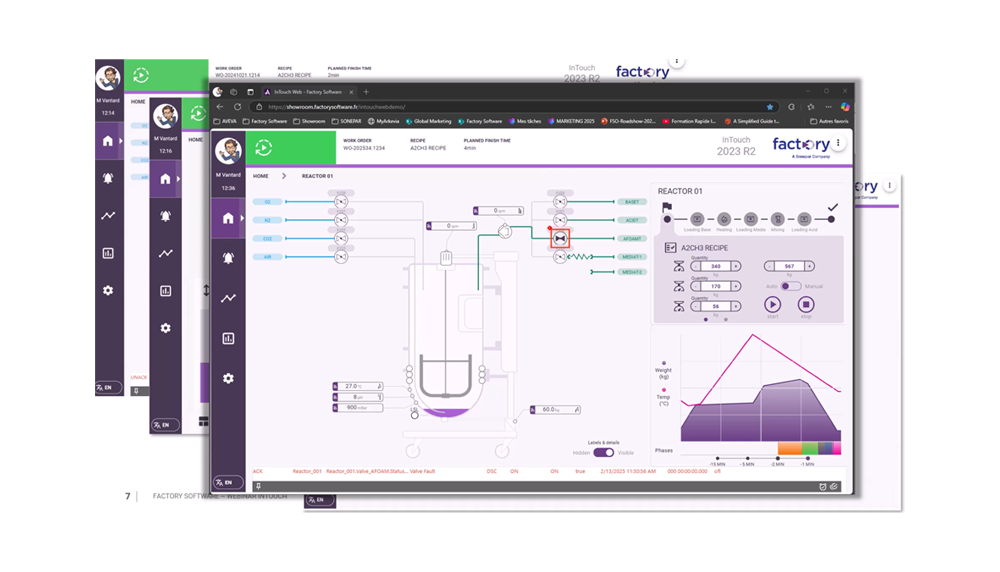Image resolution: width=1000 pixels, height=572 pixels.
Task: Select the -2 MIN timeline marker
Action: 777,458
